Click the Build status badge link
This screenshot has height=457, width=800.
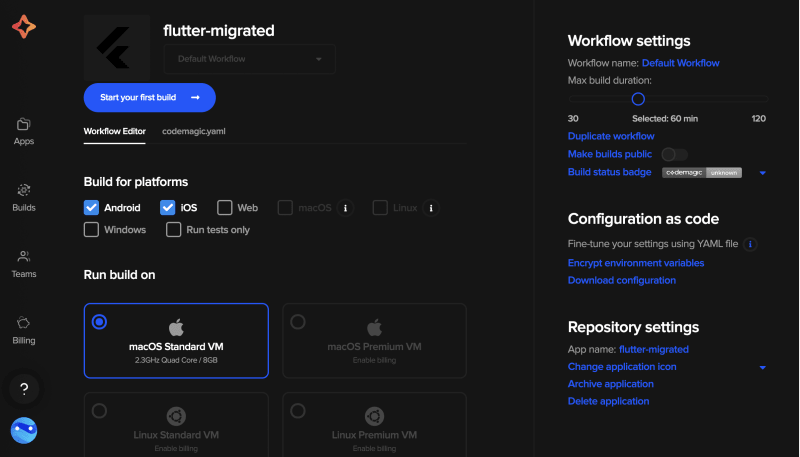(609, 172)
